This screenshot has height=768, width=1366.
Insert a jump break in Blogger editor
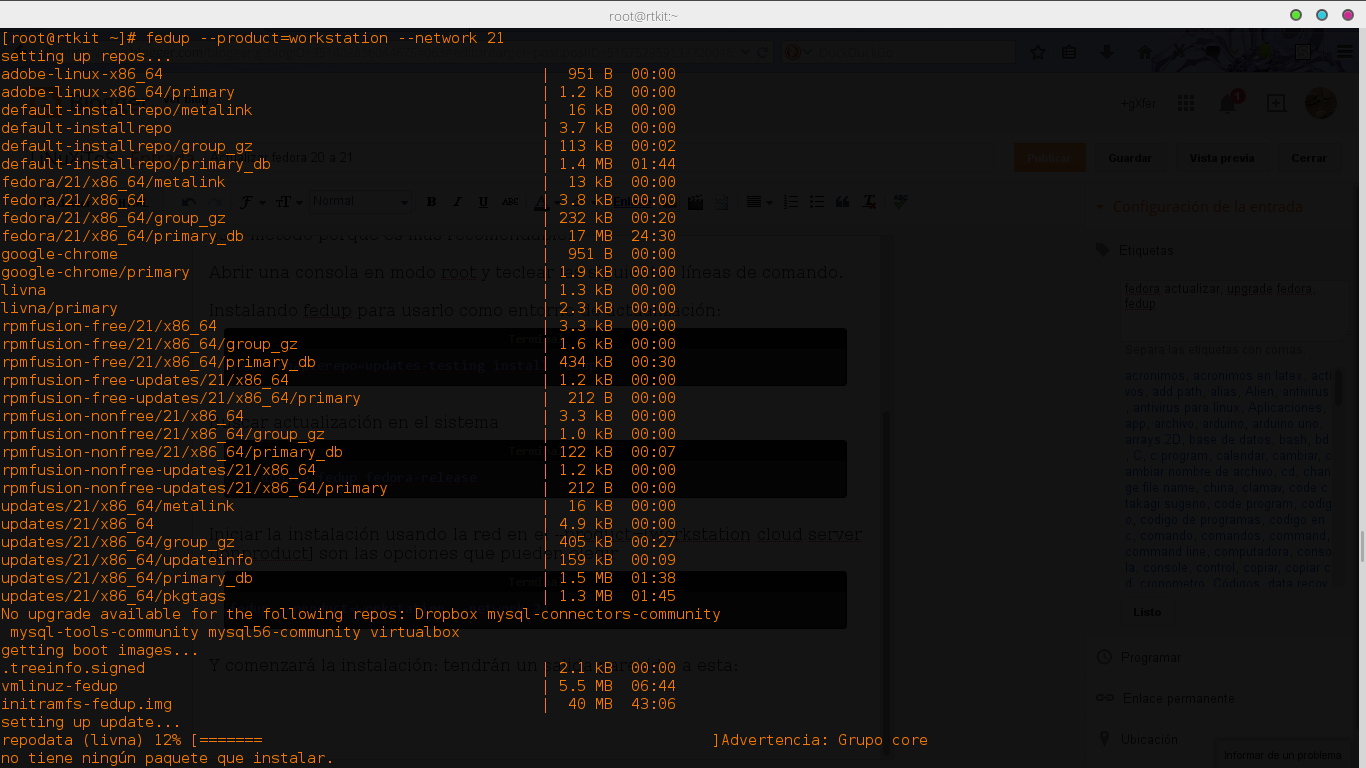pyautogui.click(x=720, y=202)
